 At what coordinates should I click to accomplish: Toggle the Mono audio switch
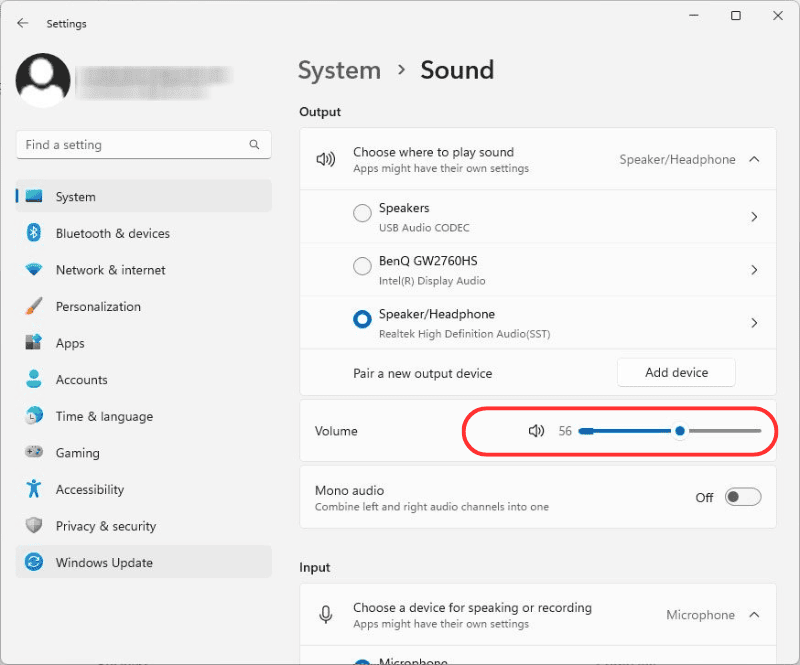(743, 497)
